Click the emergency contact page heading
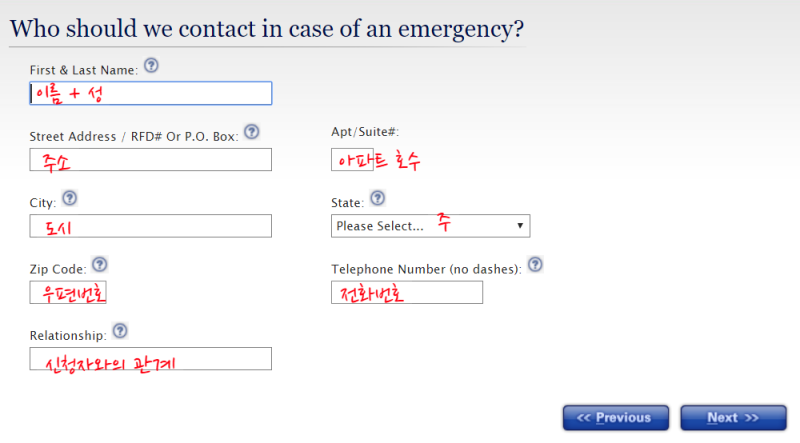This screenshot has width=800, height=443. (x=267, y=29)
